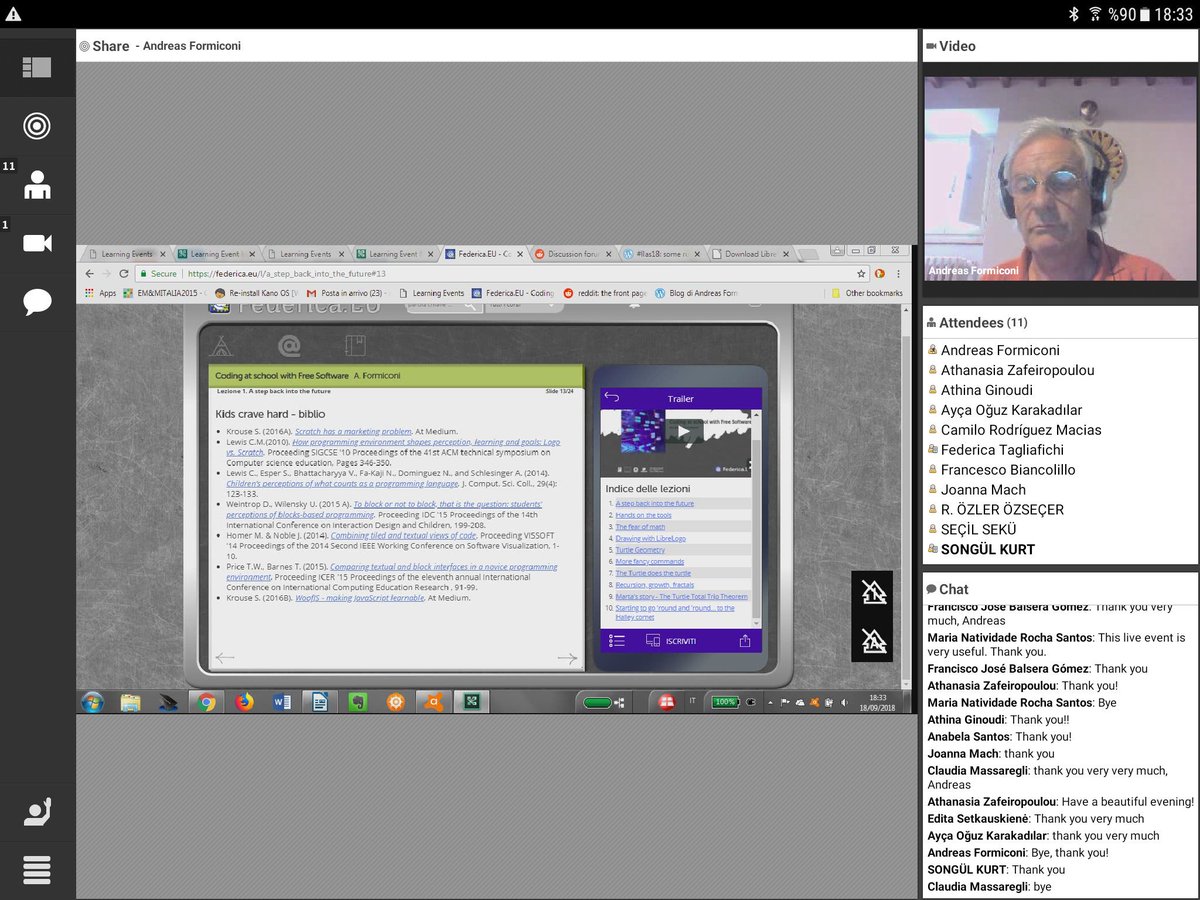The image size is (1200, 900).
Task: Open Blog di Andreas Formiconi bookmark
Action: [x=696, y=293]
